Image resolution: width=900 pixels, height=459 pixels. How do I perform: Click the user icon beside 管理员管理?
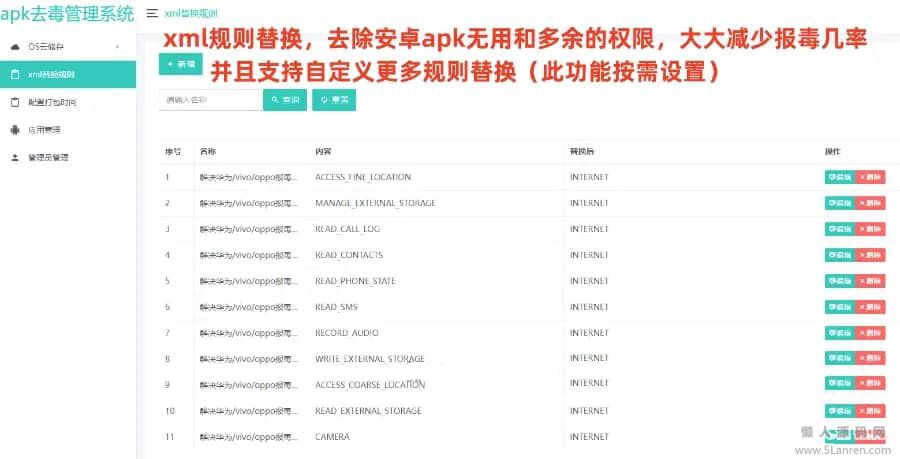tap(15, 157)
